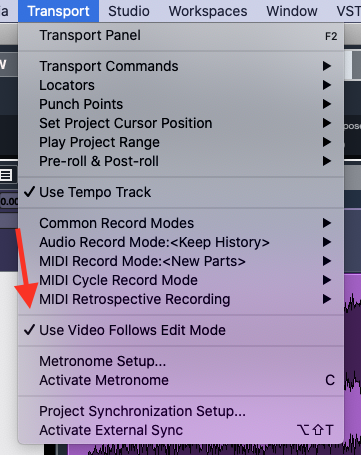Screen dimensions: 361x455
Task: Expand the Locators submenu
Action: (181, 85)
